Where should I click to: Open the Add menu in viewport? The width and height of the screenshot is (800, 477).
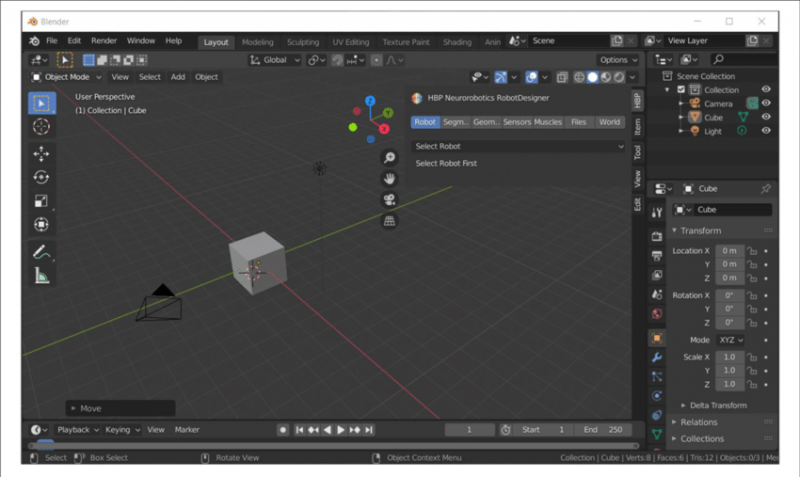[178, 77]
